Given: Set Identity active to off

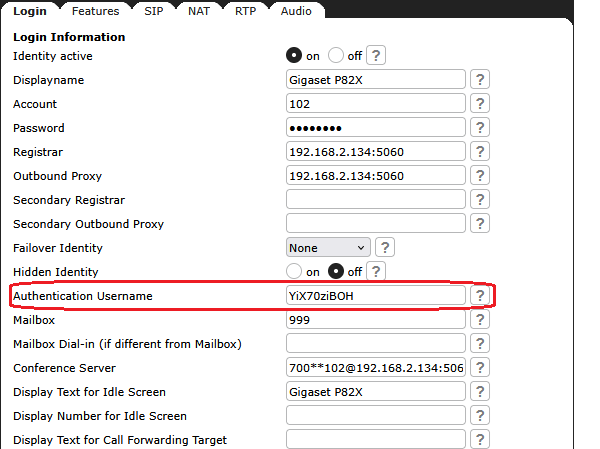Looking at the screenshot, I should click(x=336, y=56).
